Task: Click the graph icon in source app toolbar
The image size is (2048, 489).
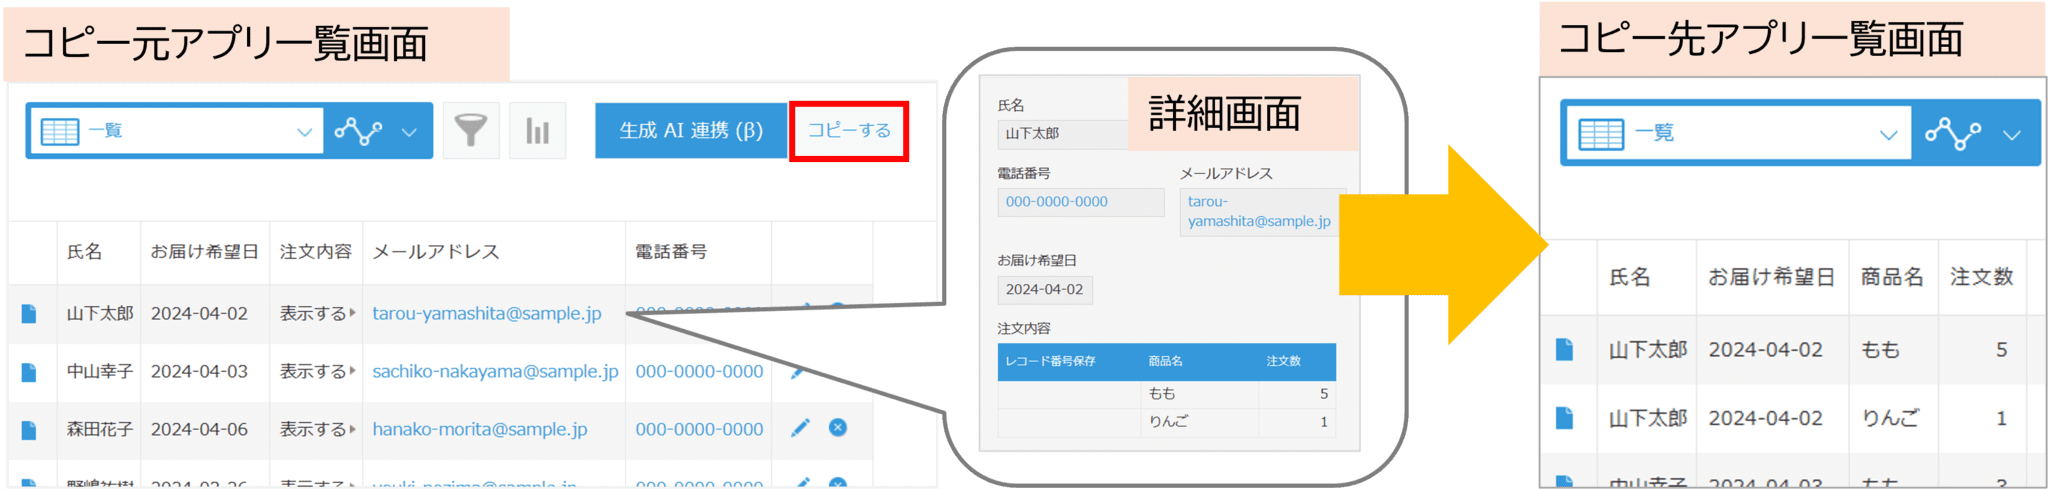Action: 358,131
